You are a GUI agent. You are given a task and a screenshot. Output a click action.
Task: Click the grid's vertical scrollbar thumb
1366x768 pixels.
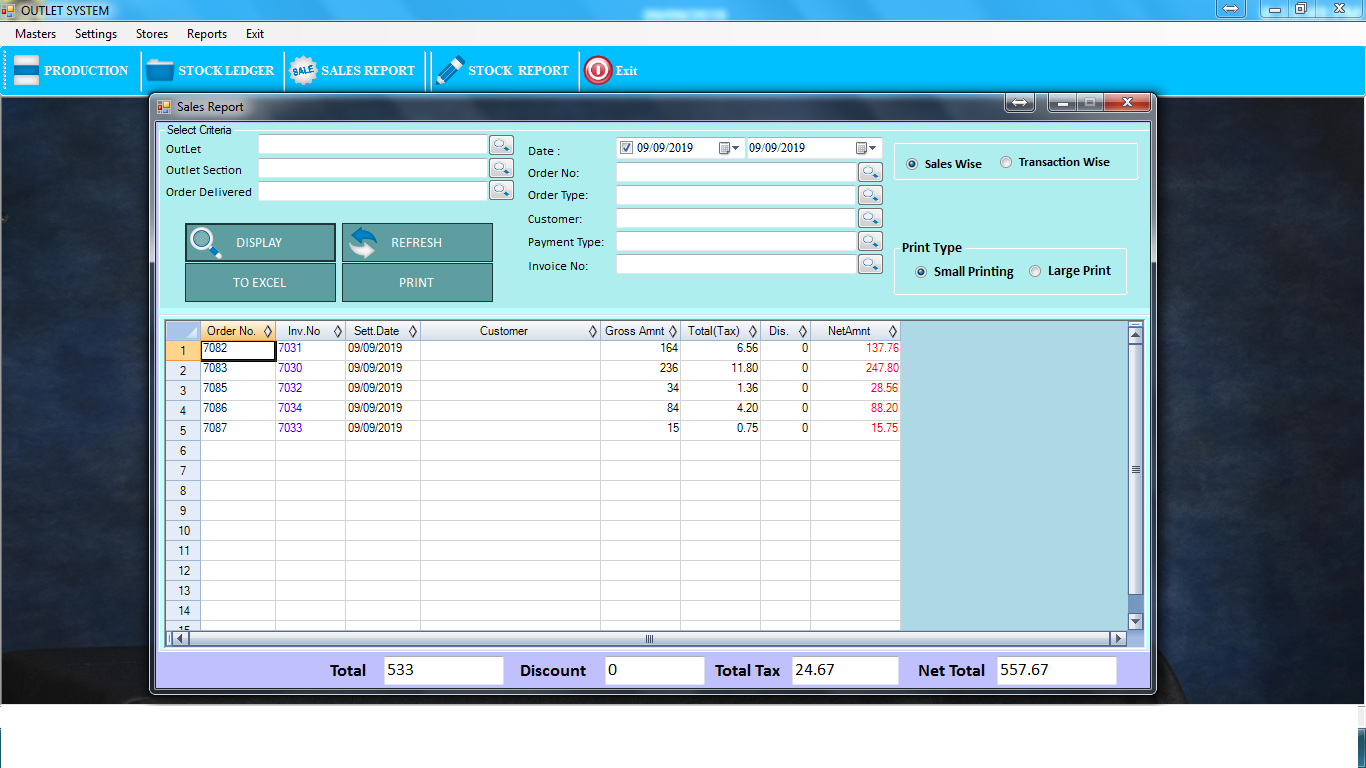click(1135, 469)
